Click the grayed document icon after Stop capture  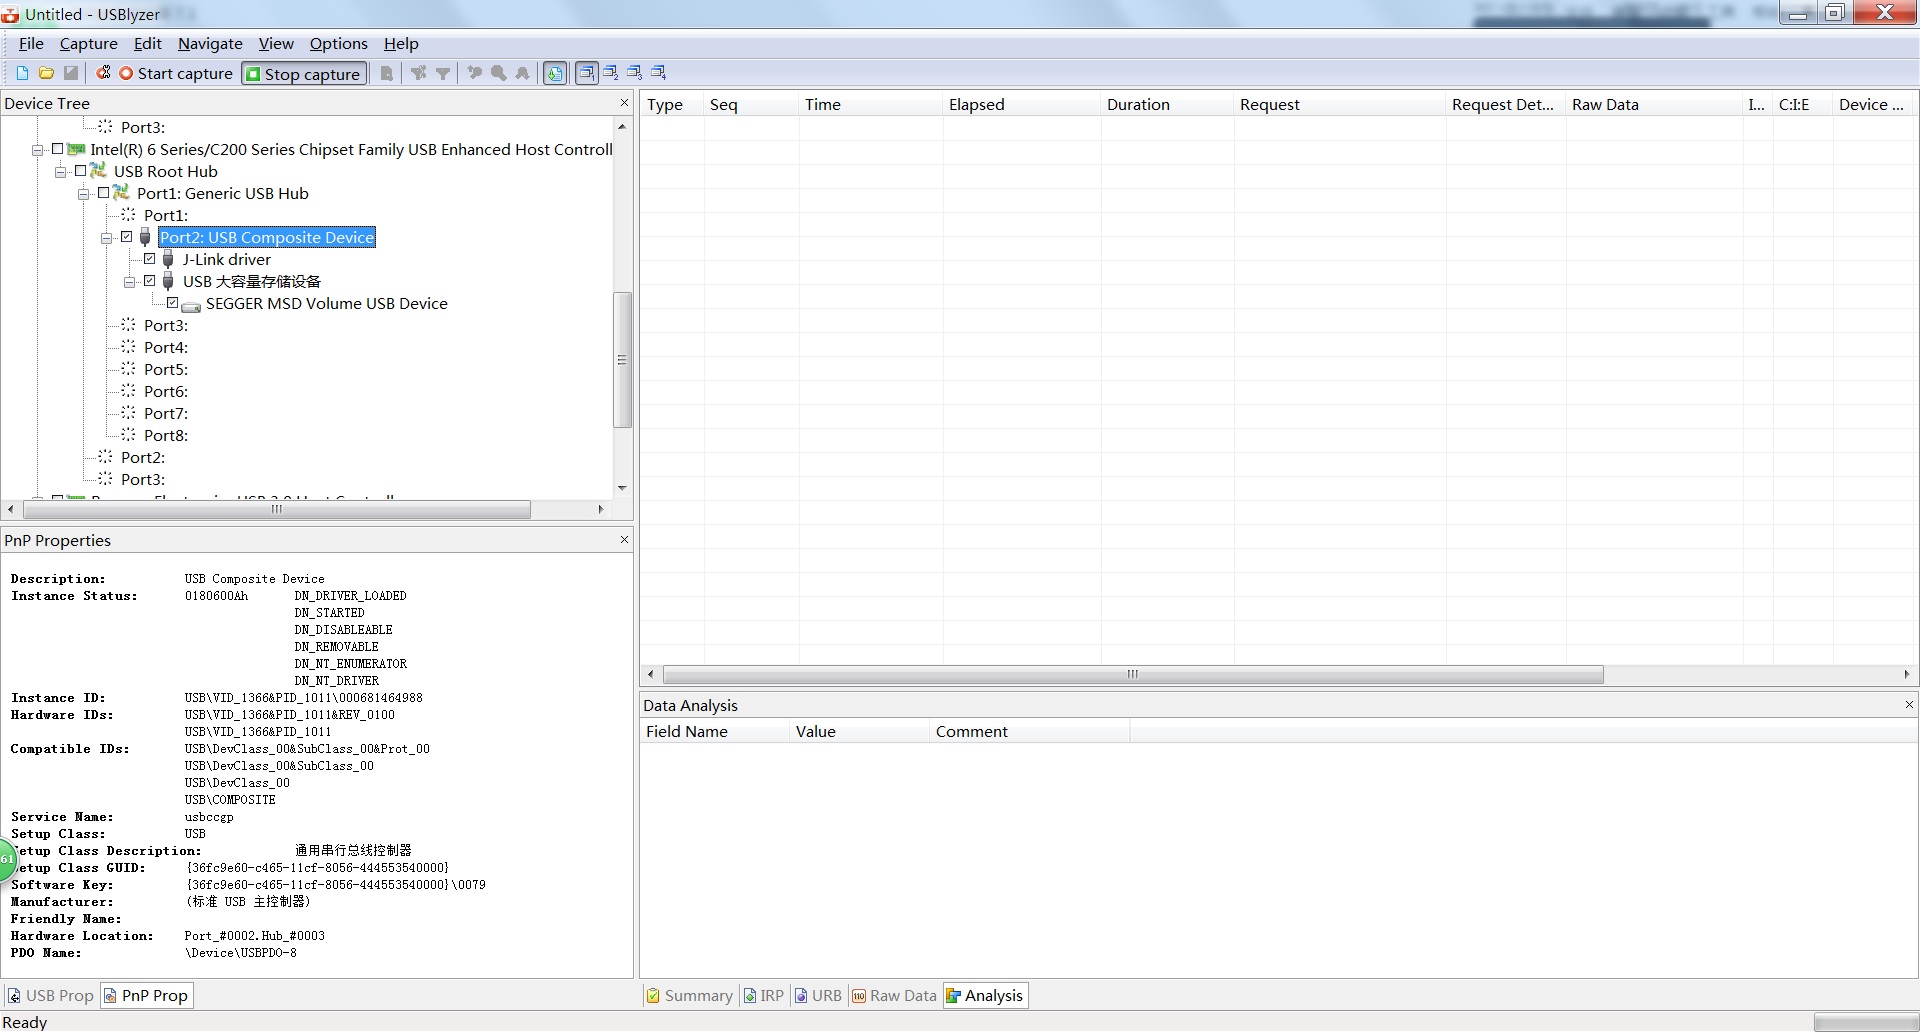[x=386, y=73]
